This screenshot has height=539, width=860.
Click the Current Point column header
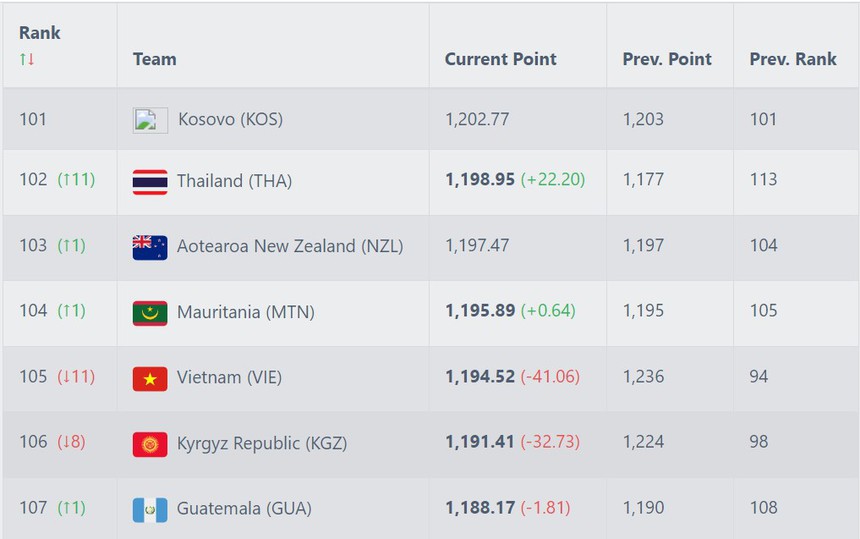coord(501,59)
